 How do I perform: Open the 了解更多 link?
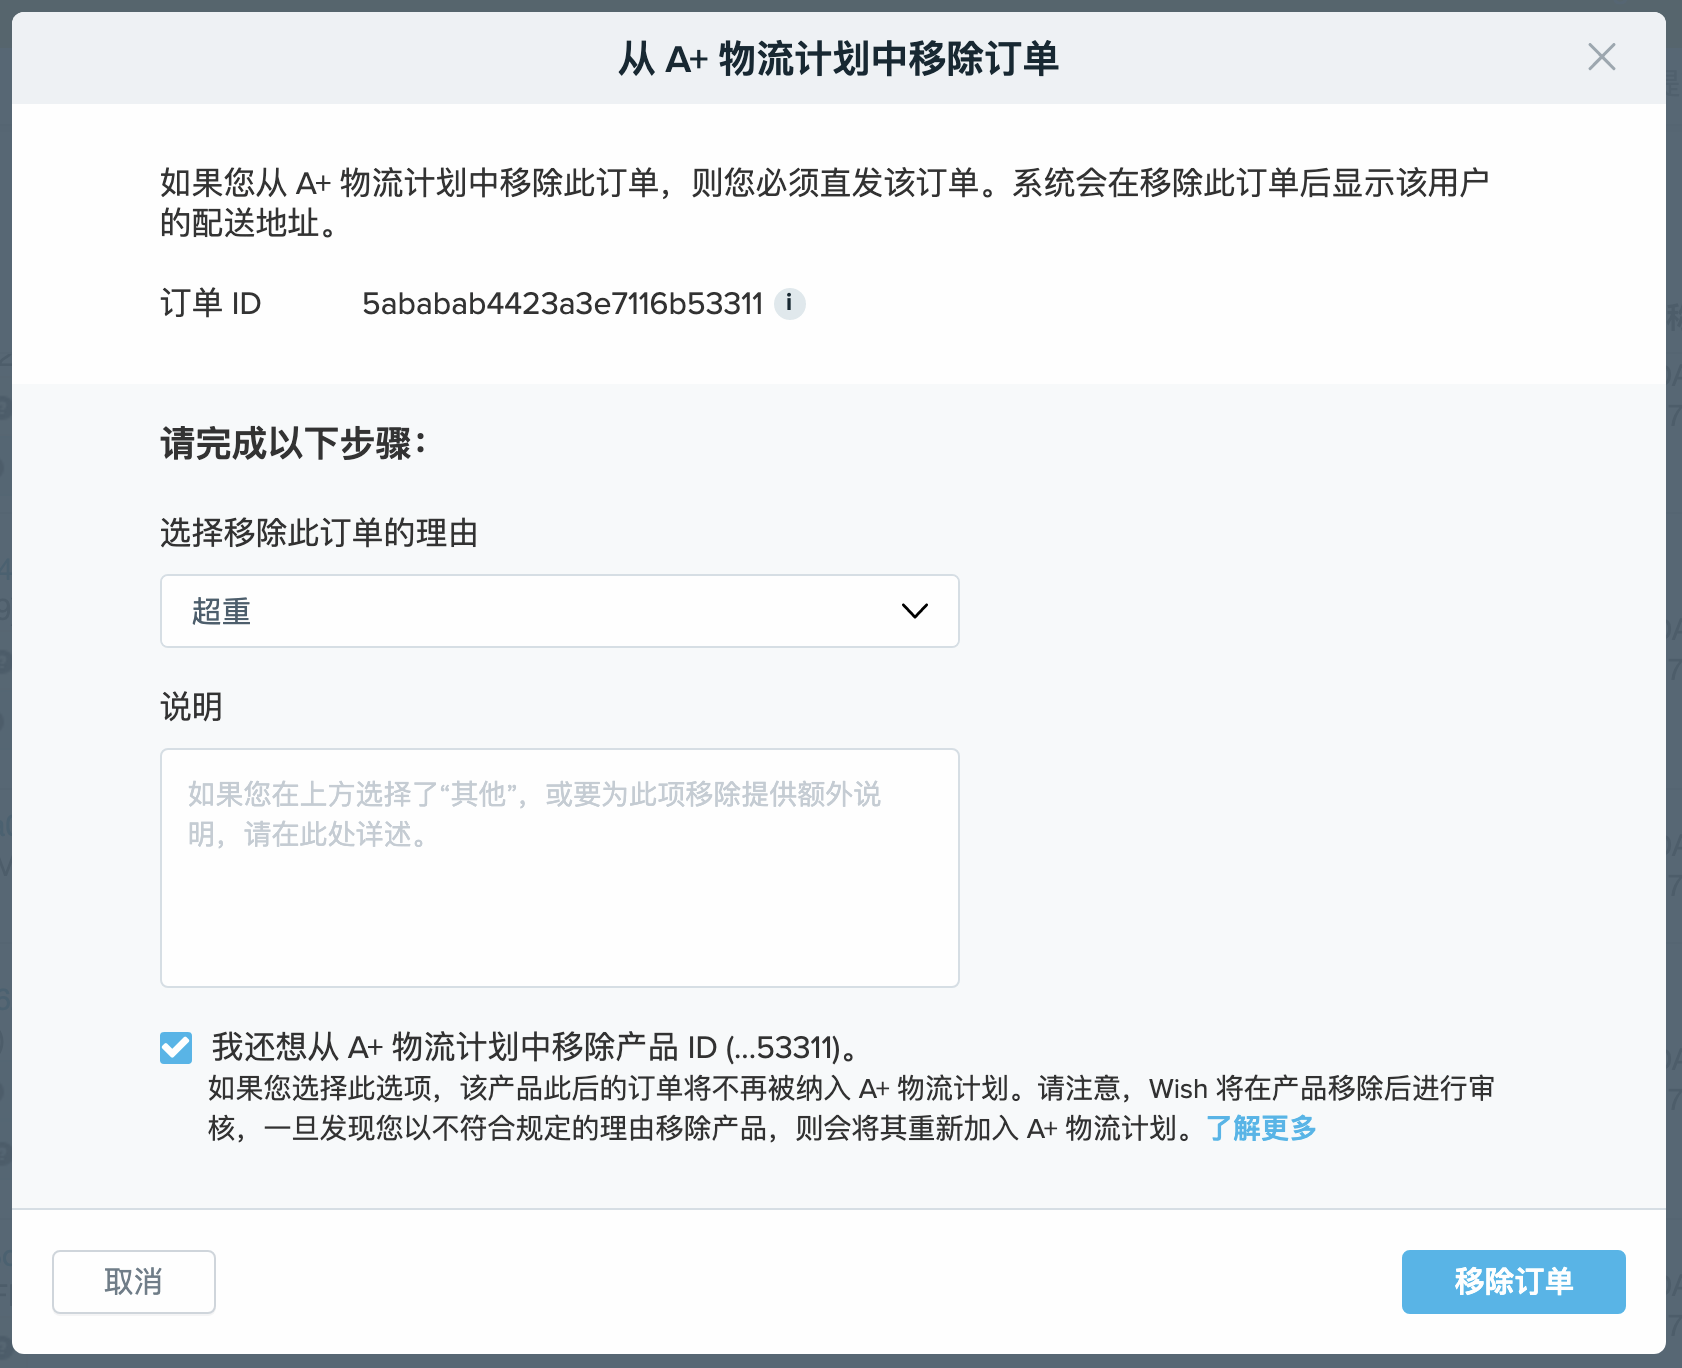click(x=1261, y=1128)
